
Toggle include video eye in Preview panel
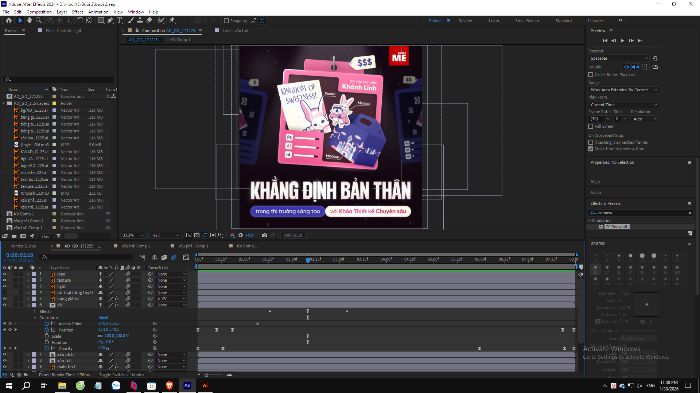(626, 67)
